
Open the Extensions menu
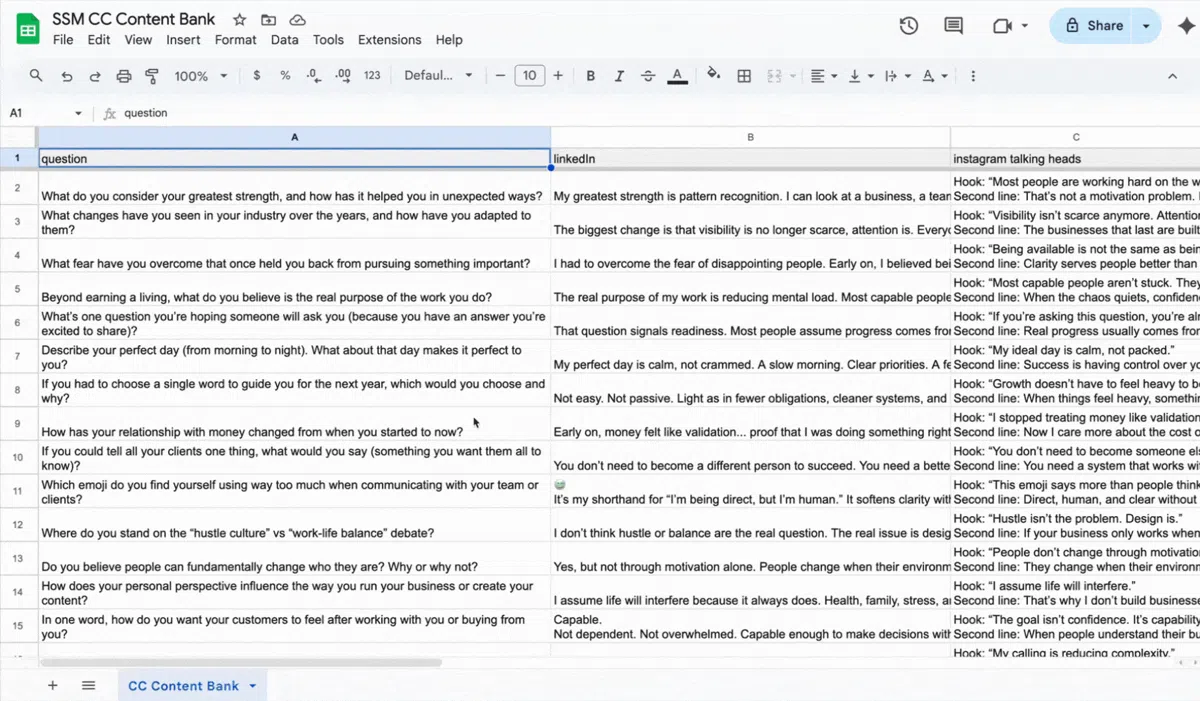tap(389, 40)
